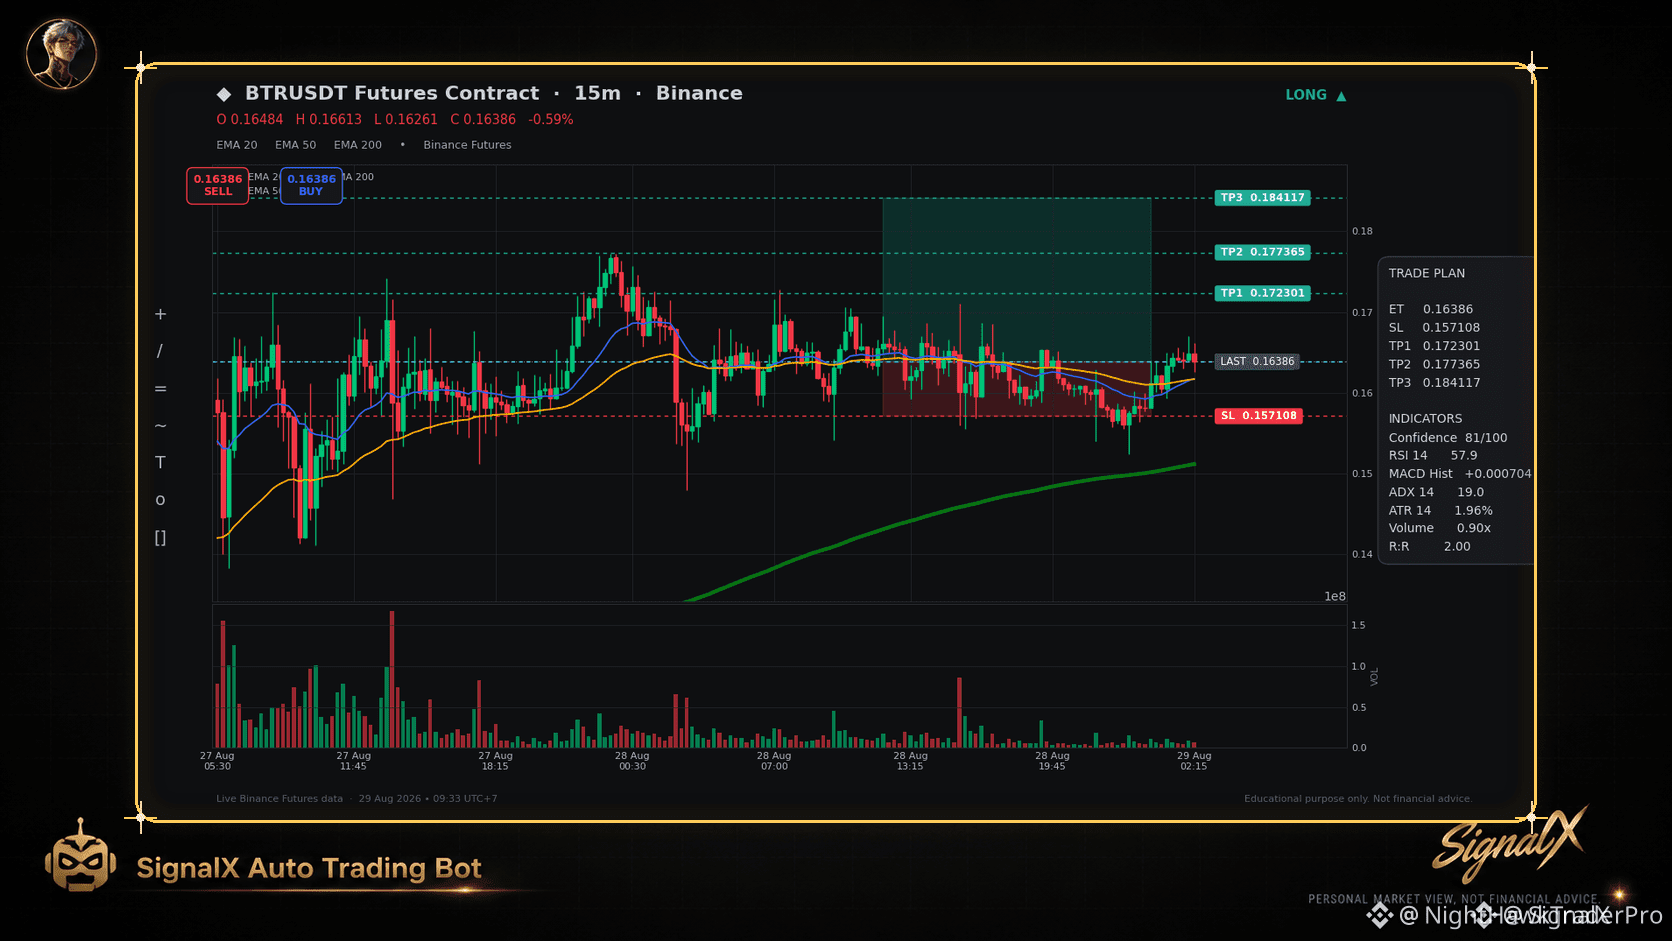
Task: Click the red SL 0.157108 chart label
Action: coord(1258,416)
